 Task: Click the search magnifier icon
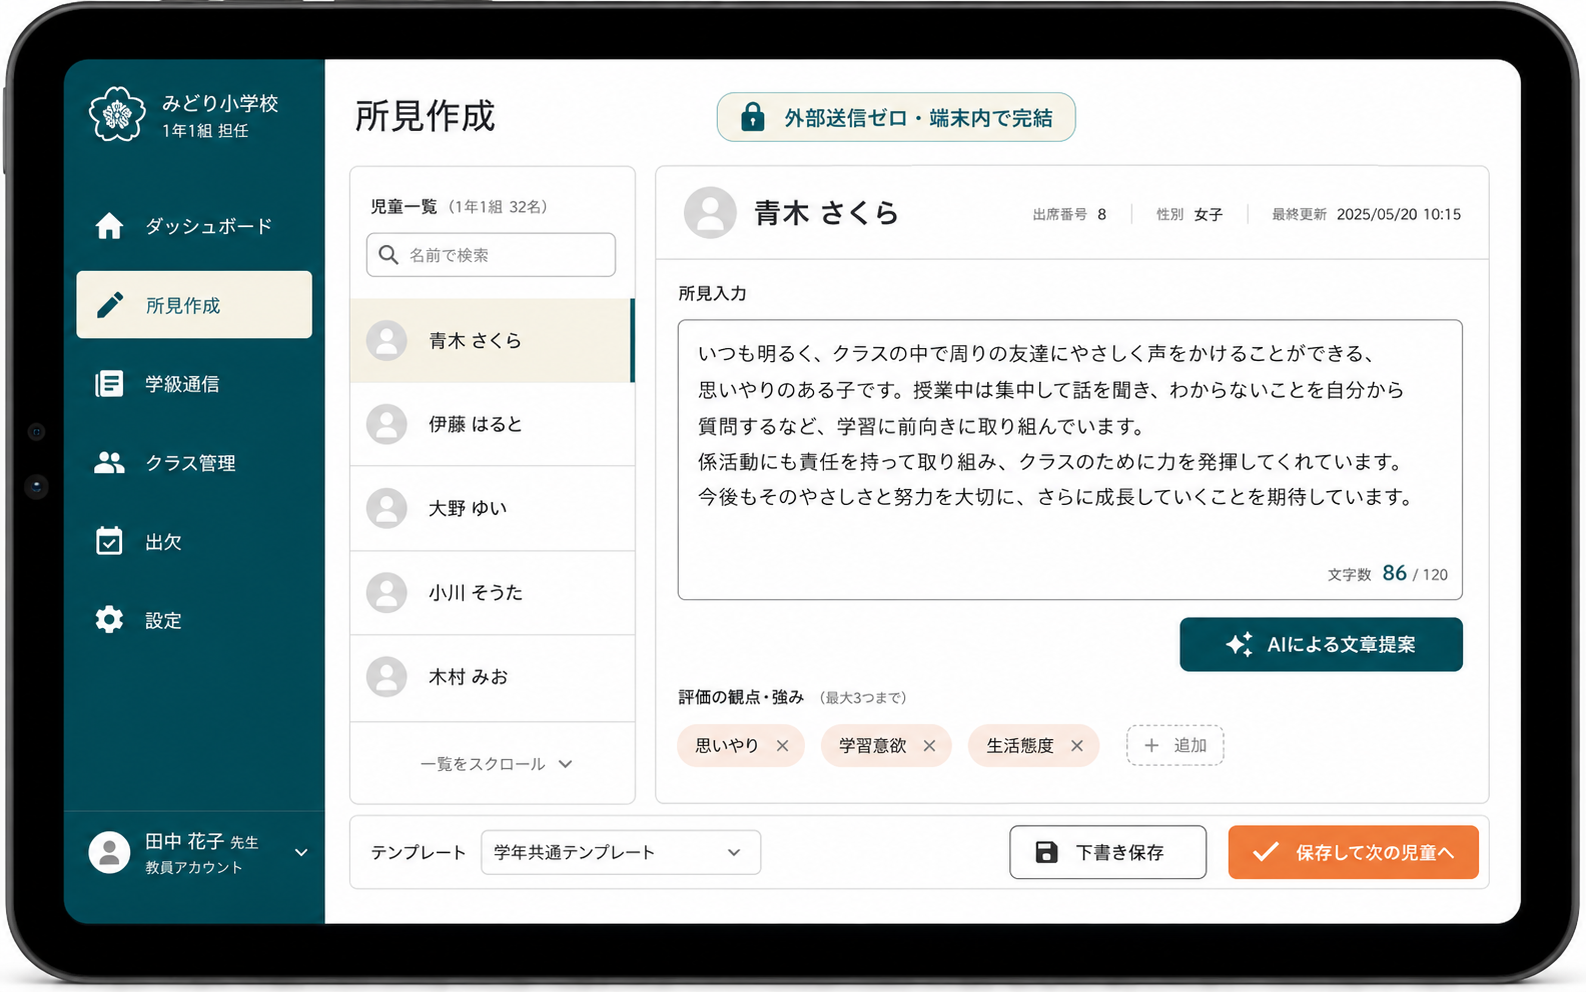[x=389, y=255]
